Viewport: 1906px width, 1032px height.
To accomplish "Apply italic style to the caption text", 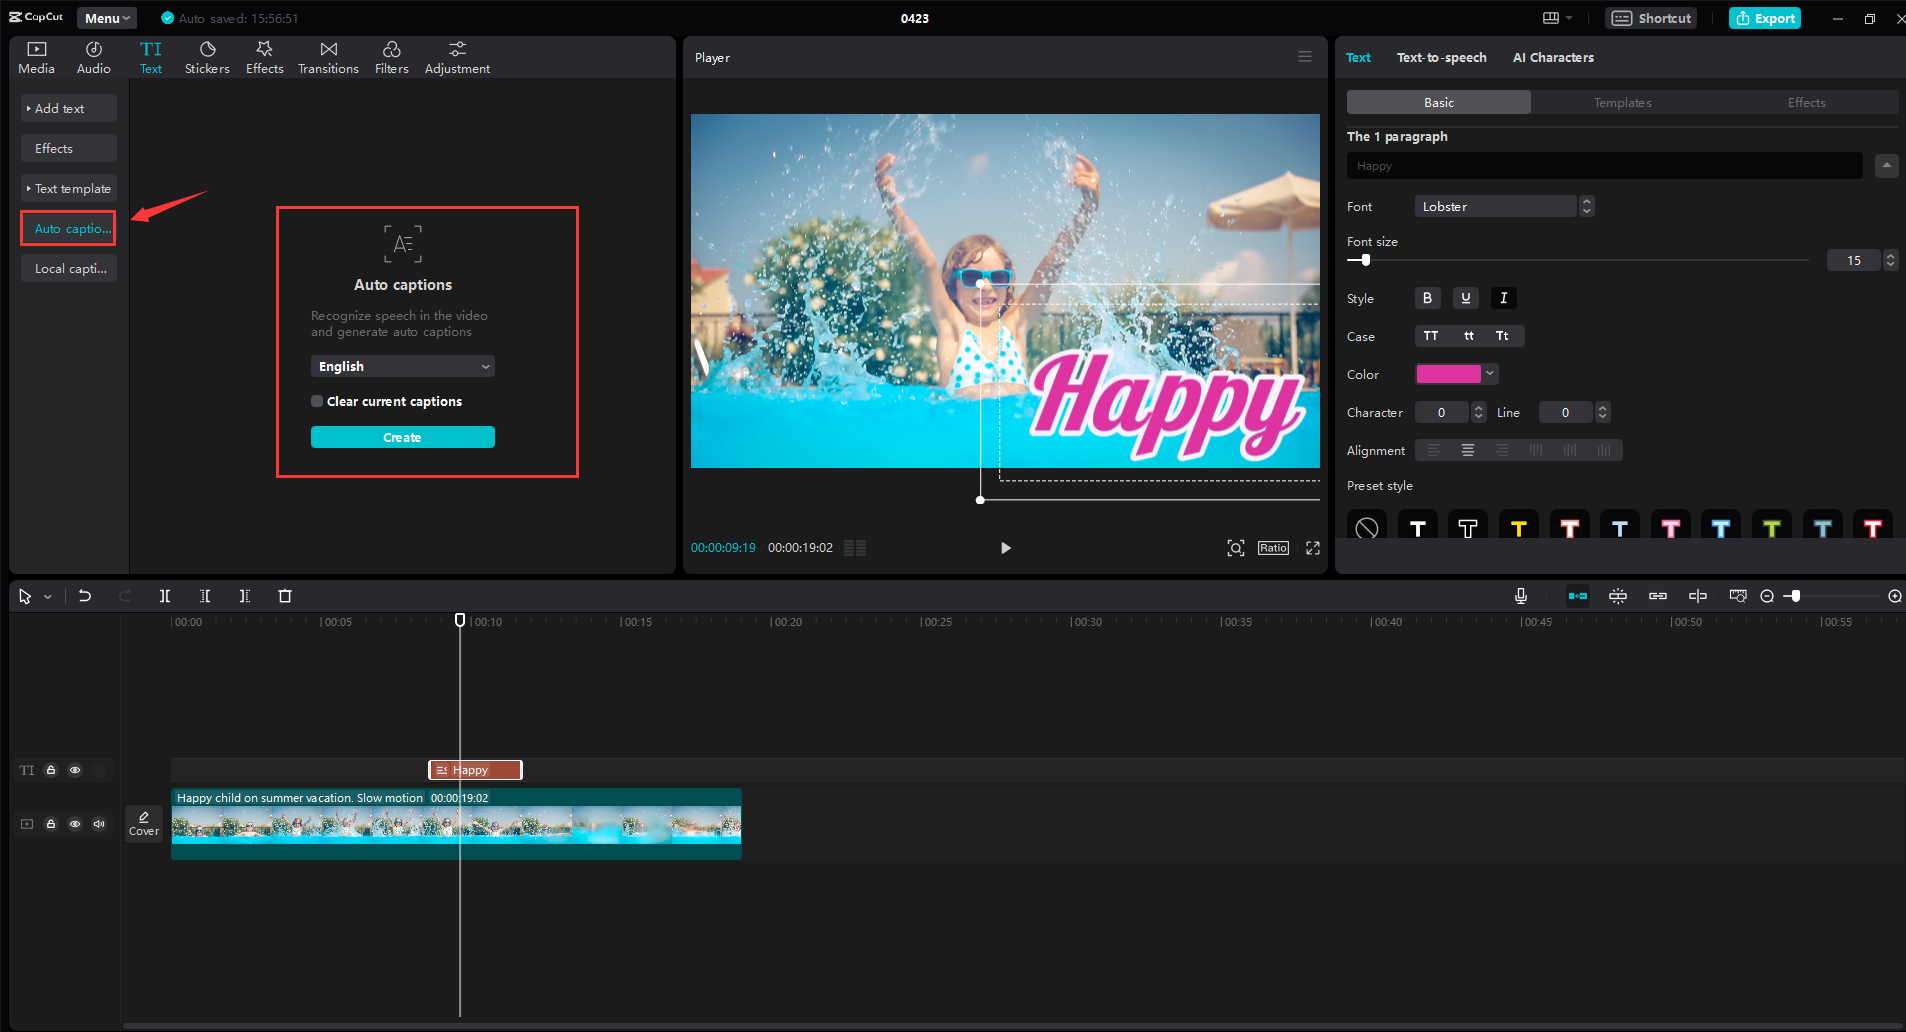I will 1502,297.
